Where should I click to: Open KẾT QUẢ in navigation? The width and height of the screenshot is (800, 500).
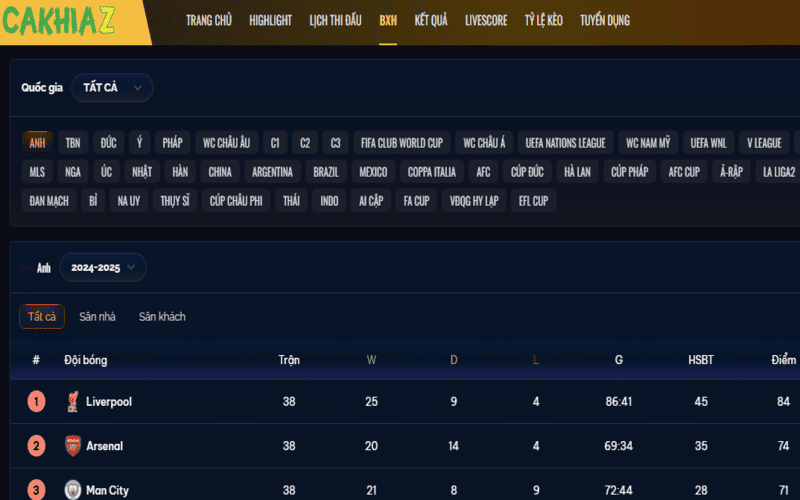431,20
